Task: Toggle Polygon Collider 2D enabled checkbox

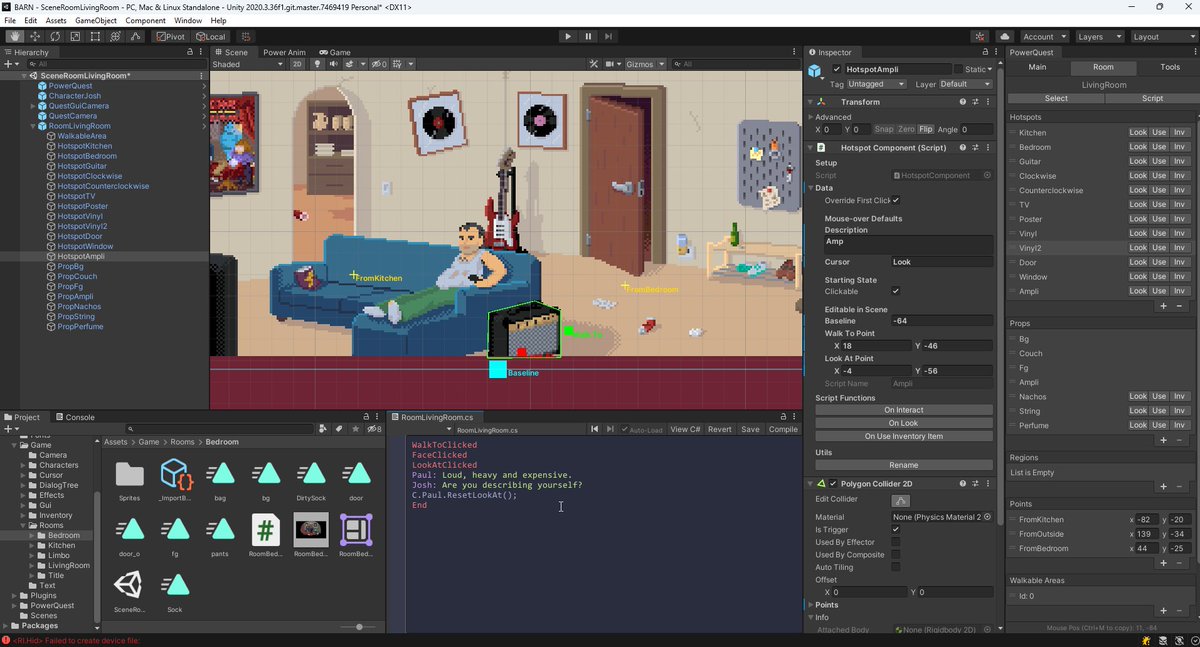Action: coord(832,484)
